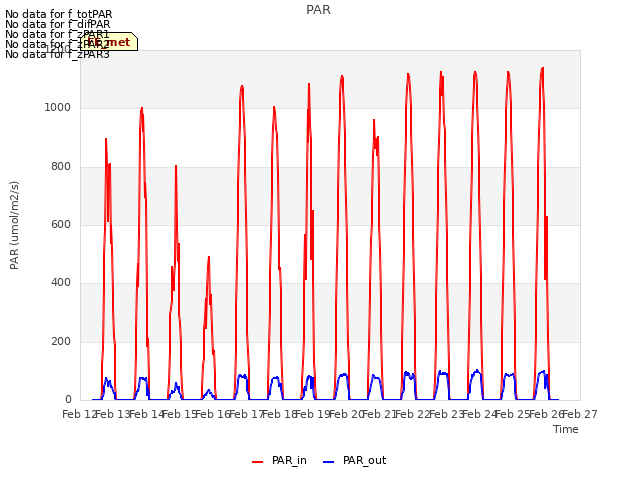Screen dimensions: 640x480
Task: Click the 'No data for f_difPAR' message
Action: [58, 24]
